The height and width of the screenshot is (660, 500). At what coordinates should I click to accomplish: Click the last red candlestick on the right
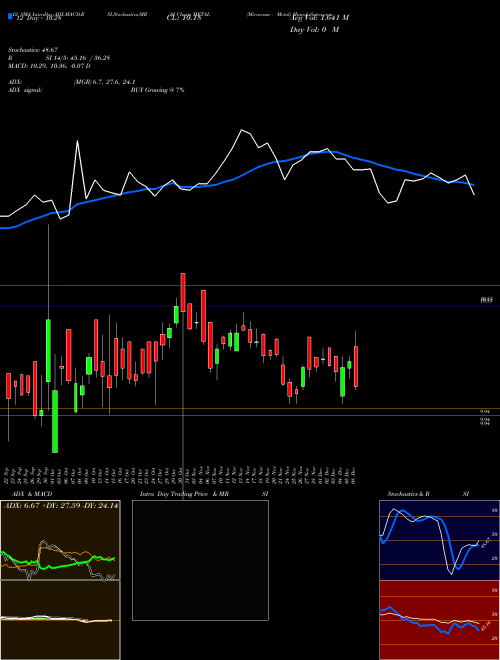pos(356,367)
